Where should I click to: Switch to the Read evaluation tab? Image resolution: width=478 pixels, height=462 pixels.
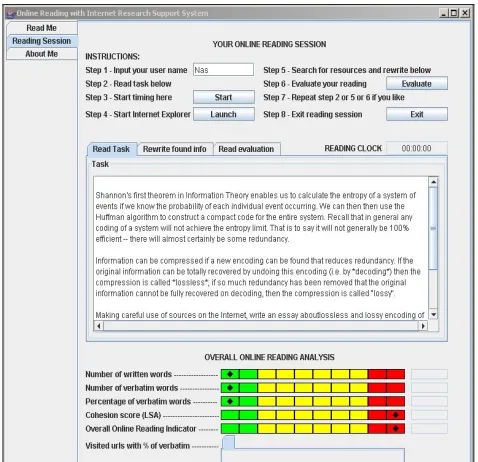point(246,149)
